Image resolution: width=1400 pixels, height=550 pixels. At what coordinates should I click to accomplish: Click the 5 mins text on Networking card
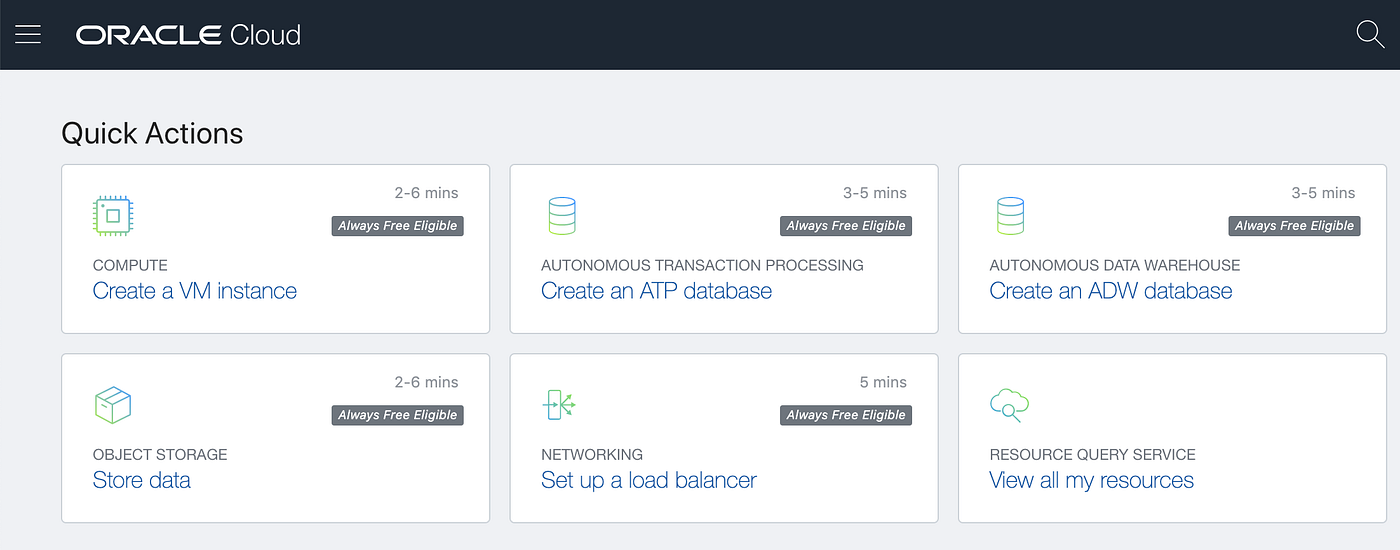(883, 382)
